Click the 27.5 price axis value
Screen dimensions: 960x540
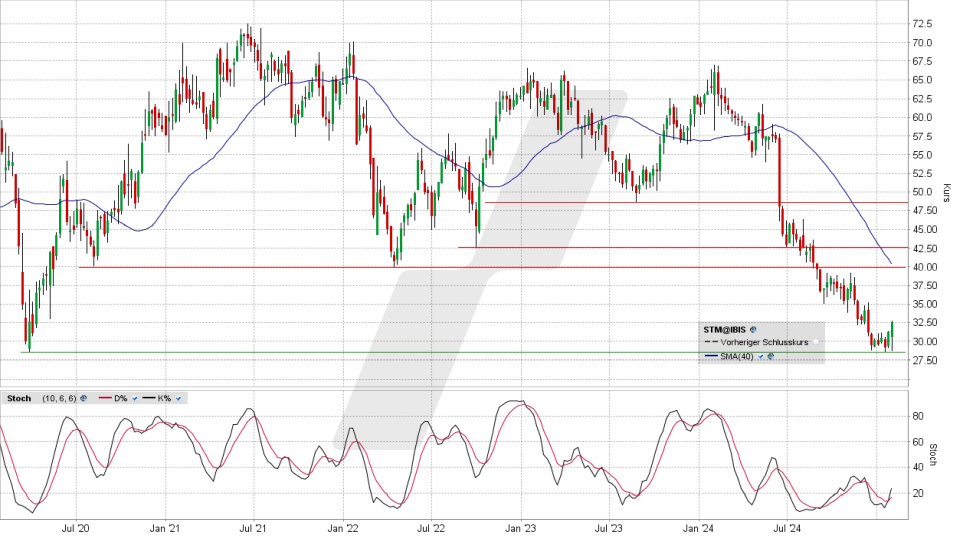[922, 361]
